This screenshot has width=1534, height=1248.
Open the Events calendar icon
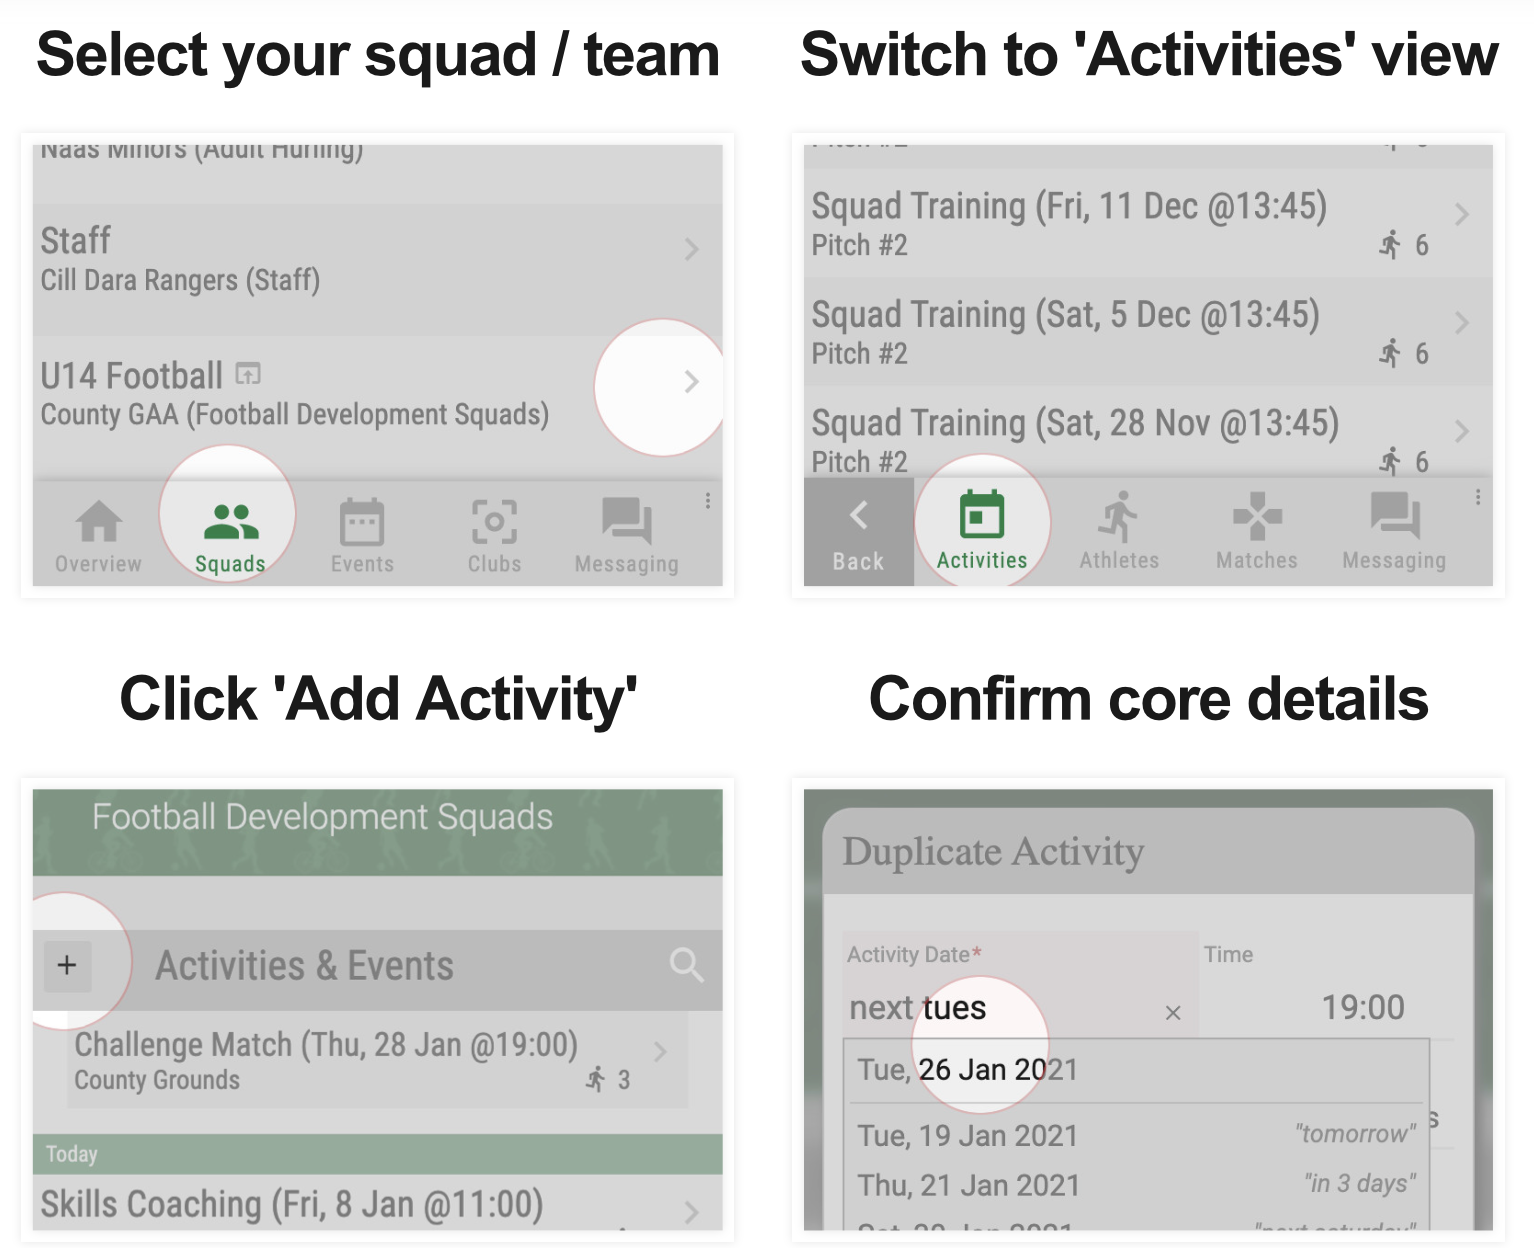tap(362, 521)
